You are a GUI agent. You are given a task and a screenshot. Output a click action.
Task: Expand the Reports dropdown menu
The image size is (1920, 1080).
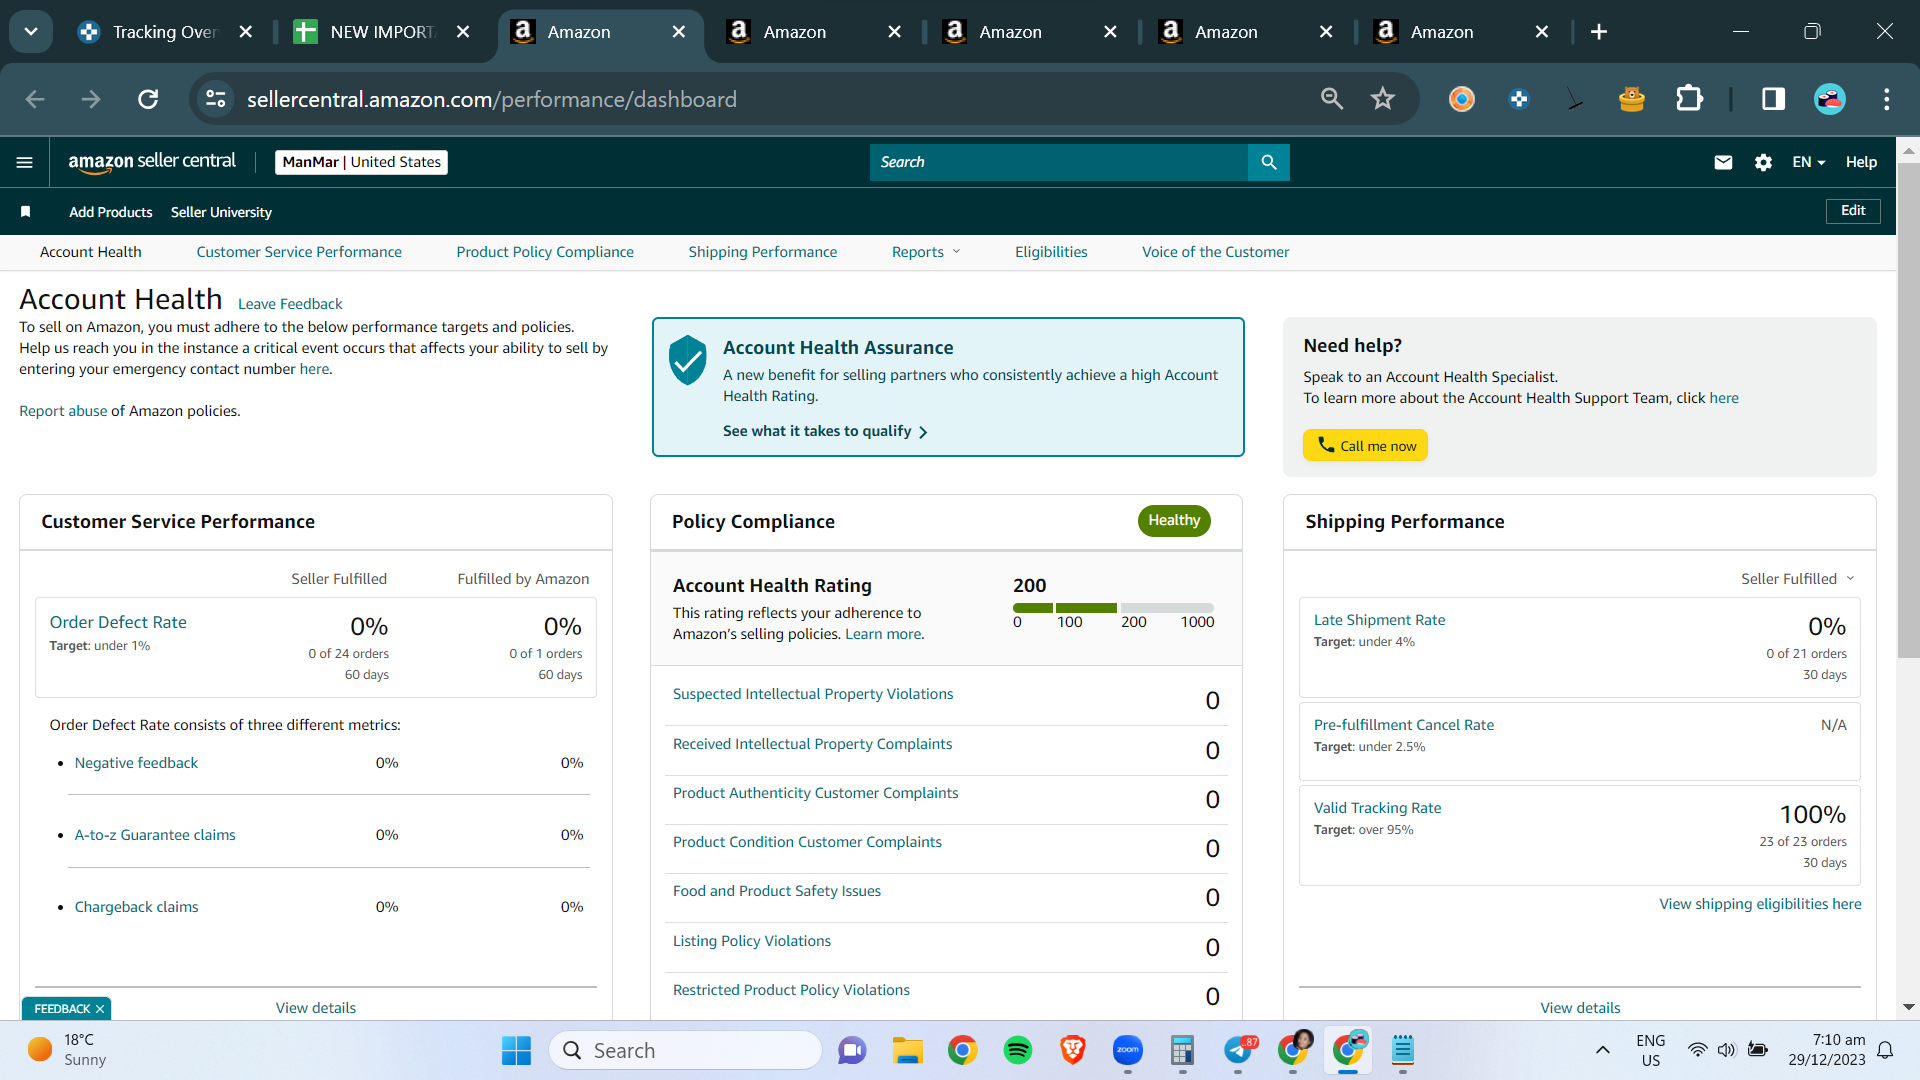(926, 252)
